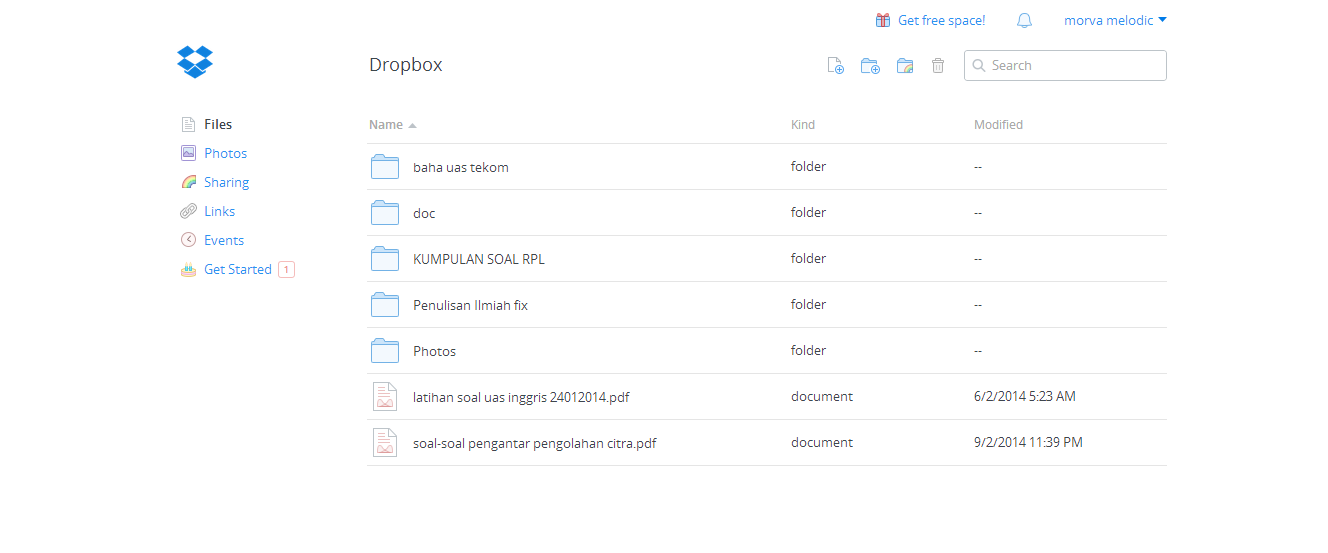Click the KUMPULAN SOAL RPL folder icon
Image resolution: width=1328 pixels, height=553 pixels.
click(x=385, y=259)
